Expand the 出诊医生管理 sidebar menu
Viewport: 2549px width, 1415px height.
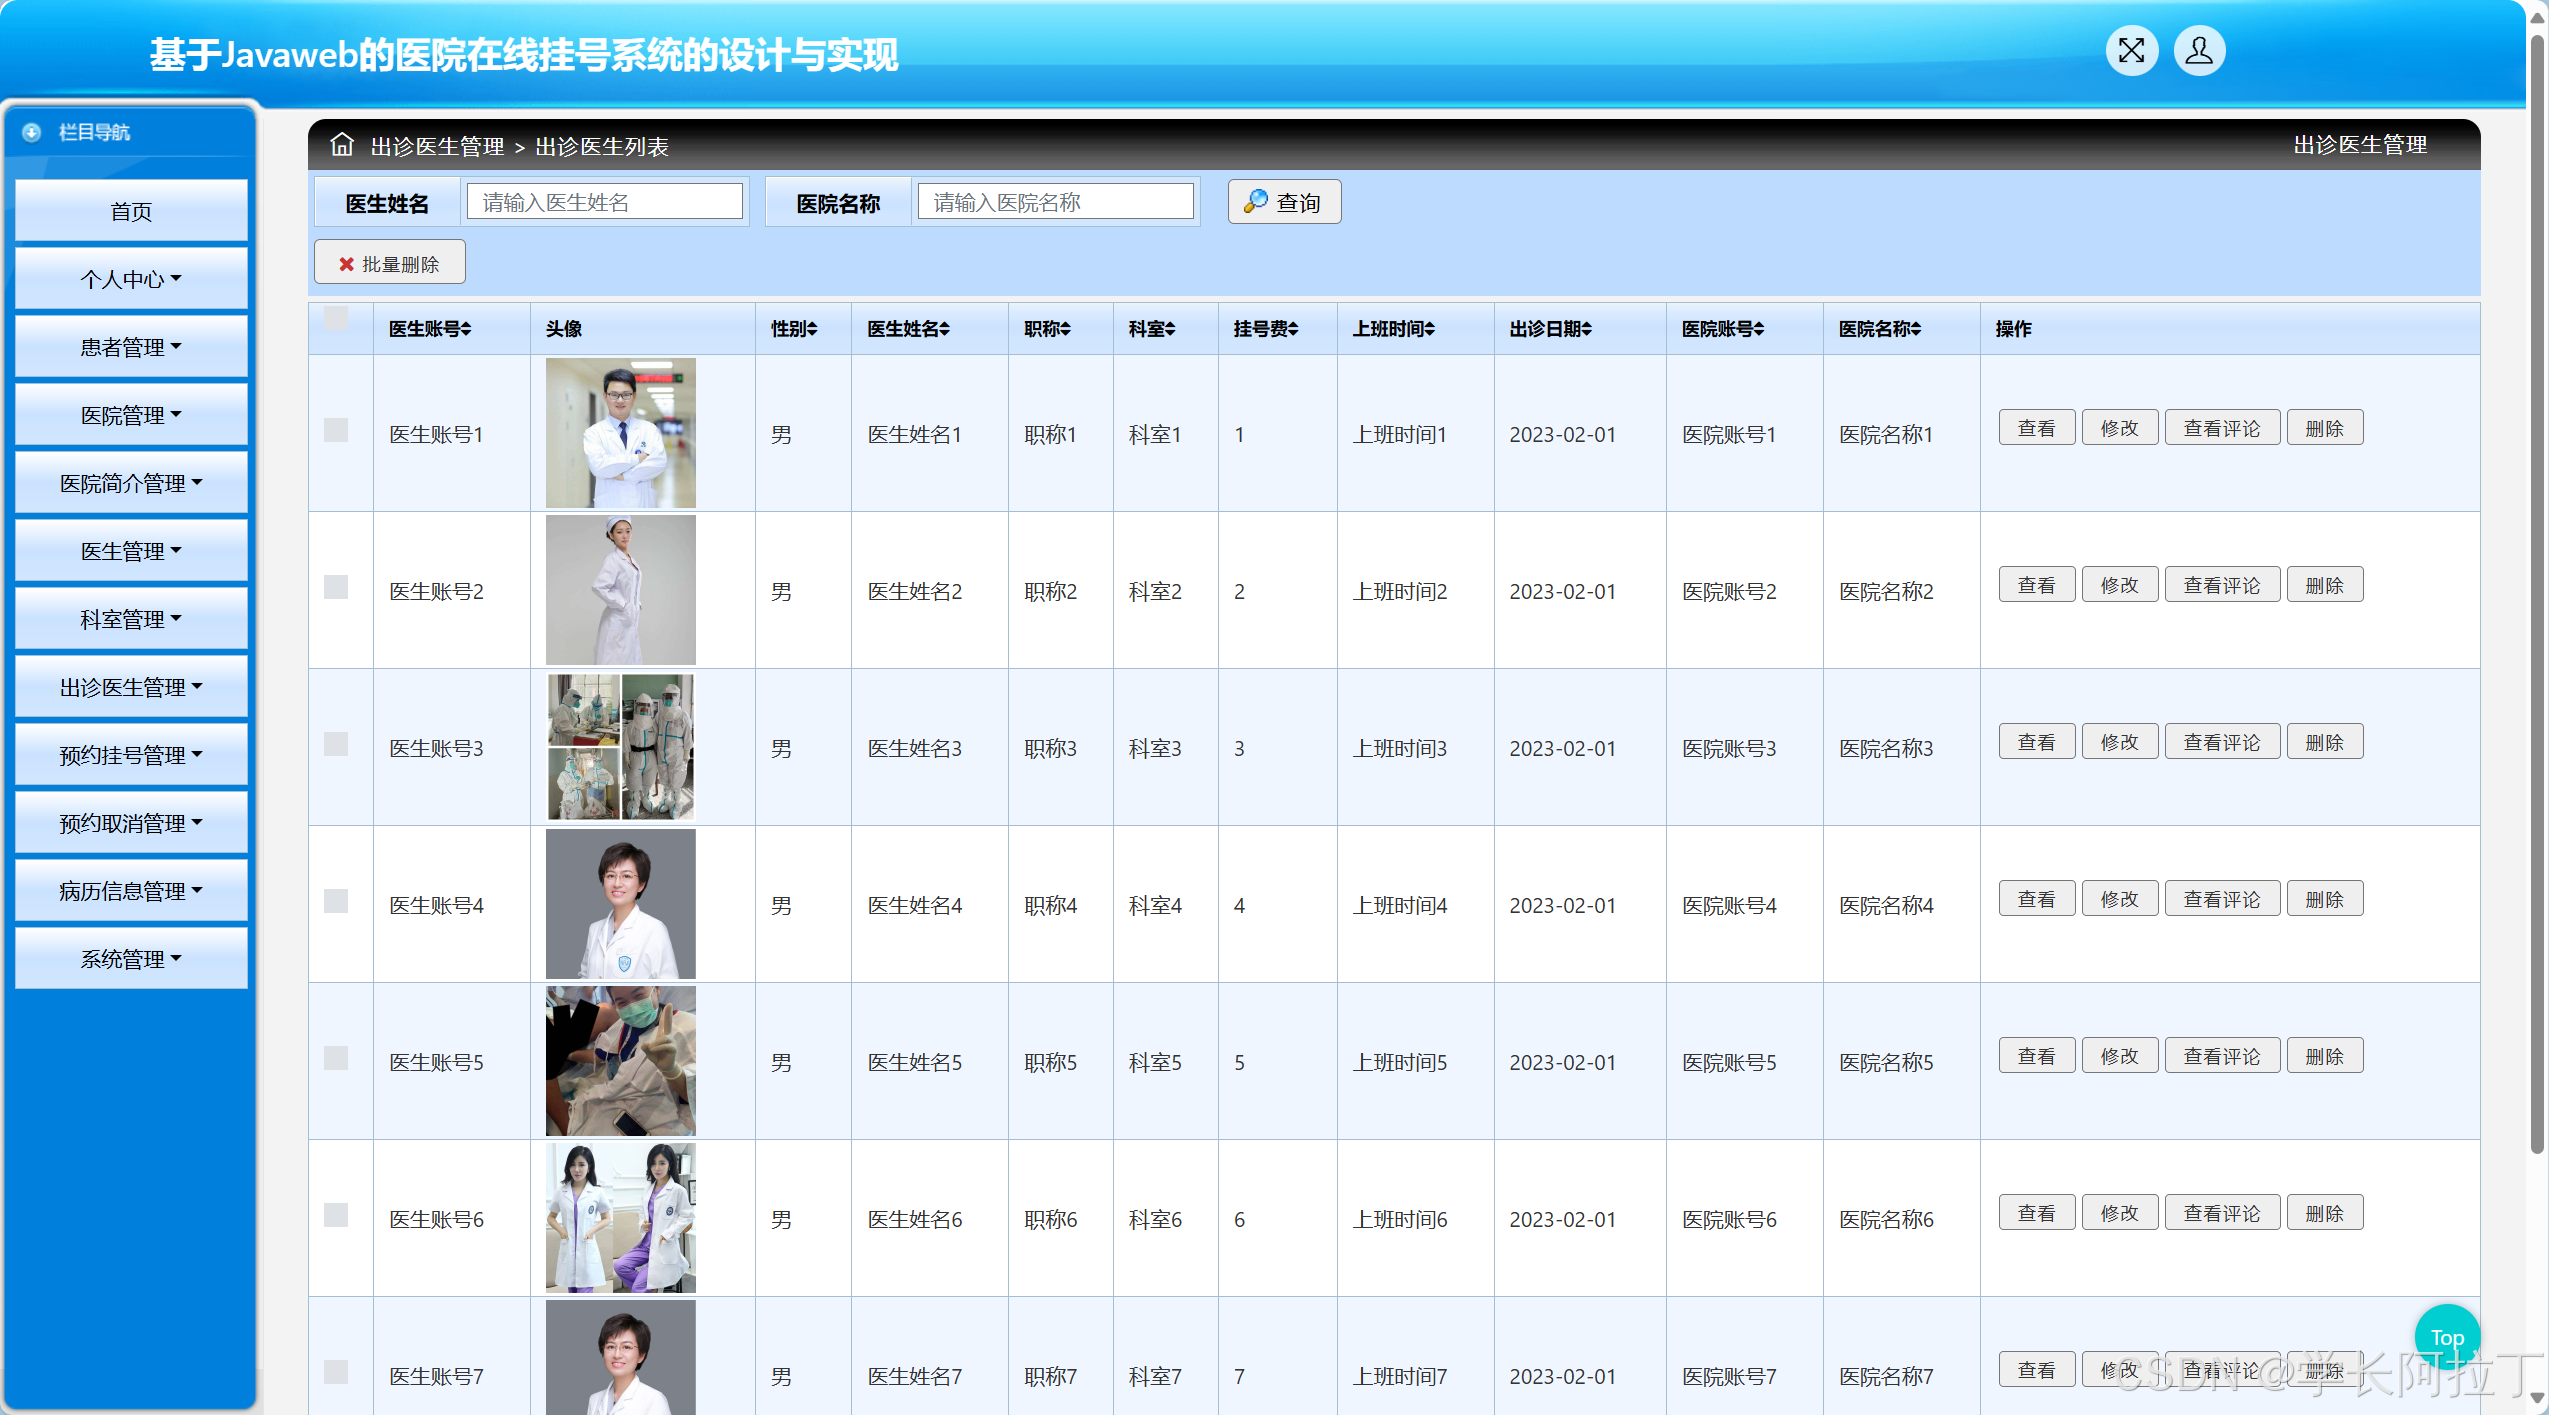pyautogui.click(x=131, y=687)
